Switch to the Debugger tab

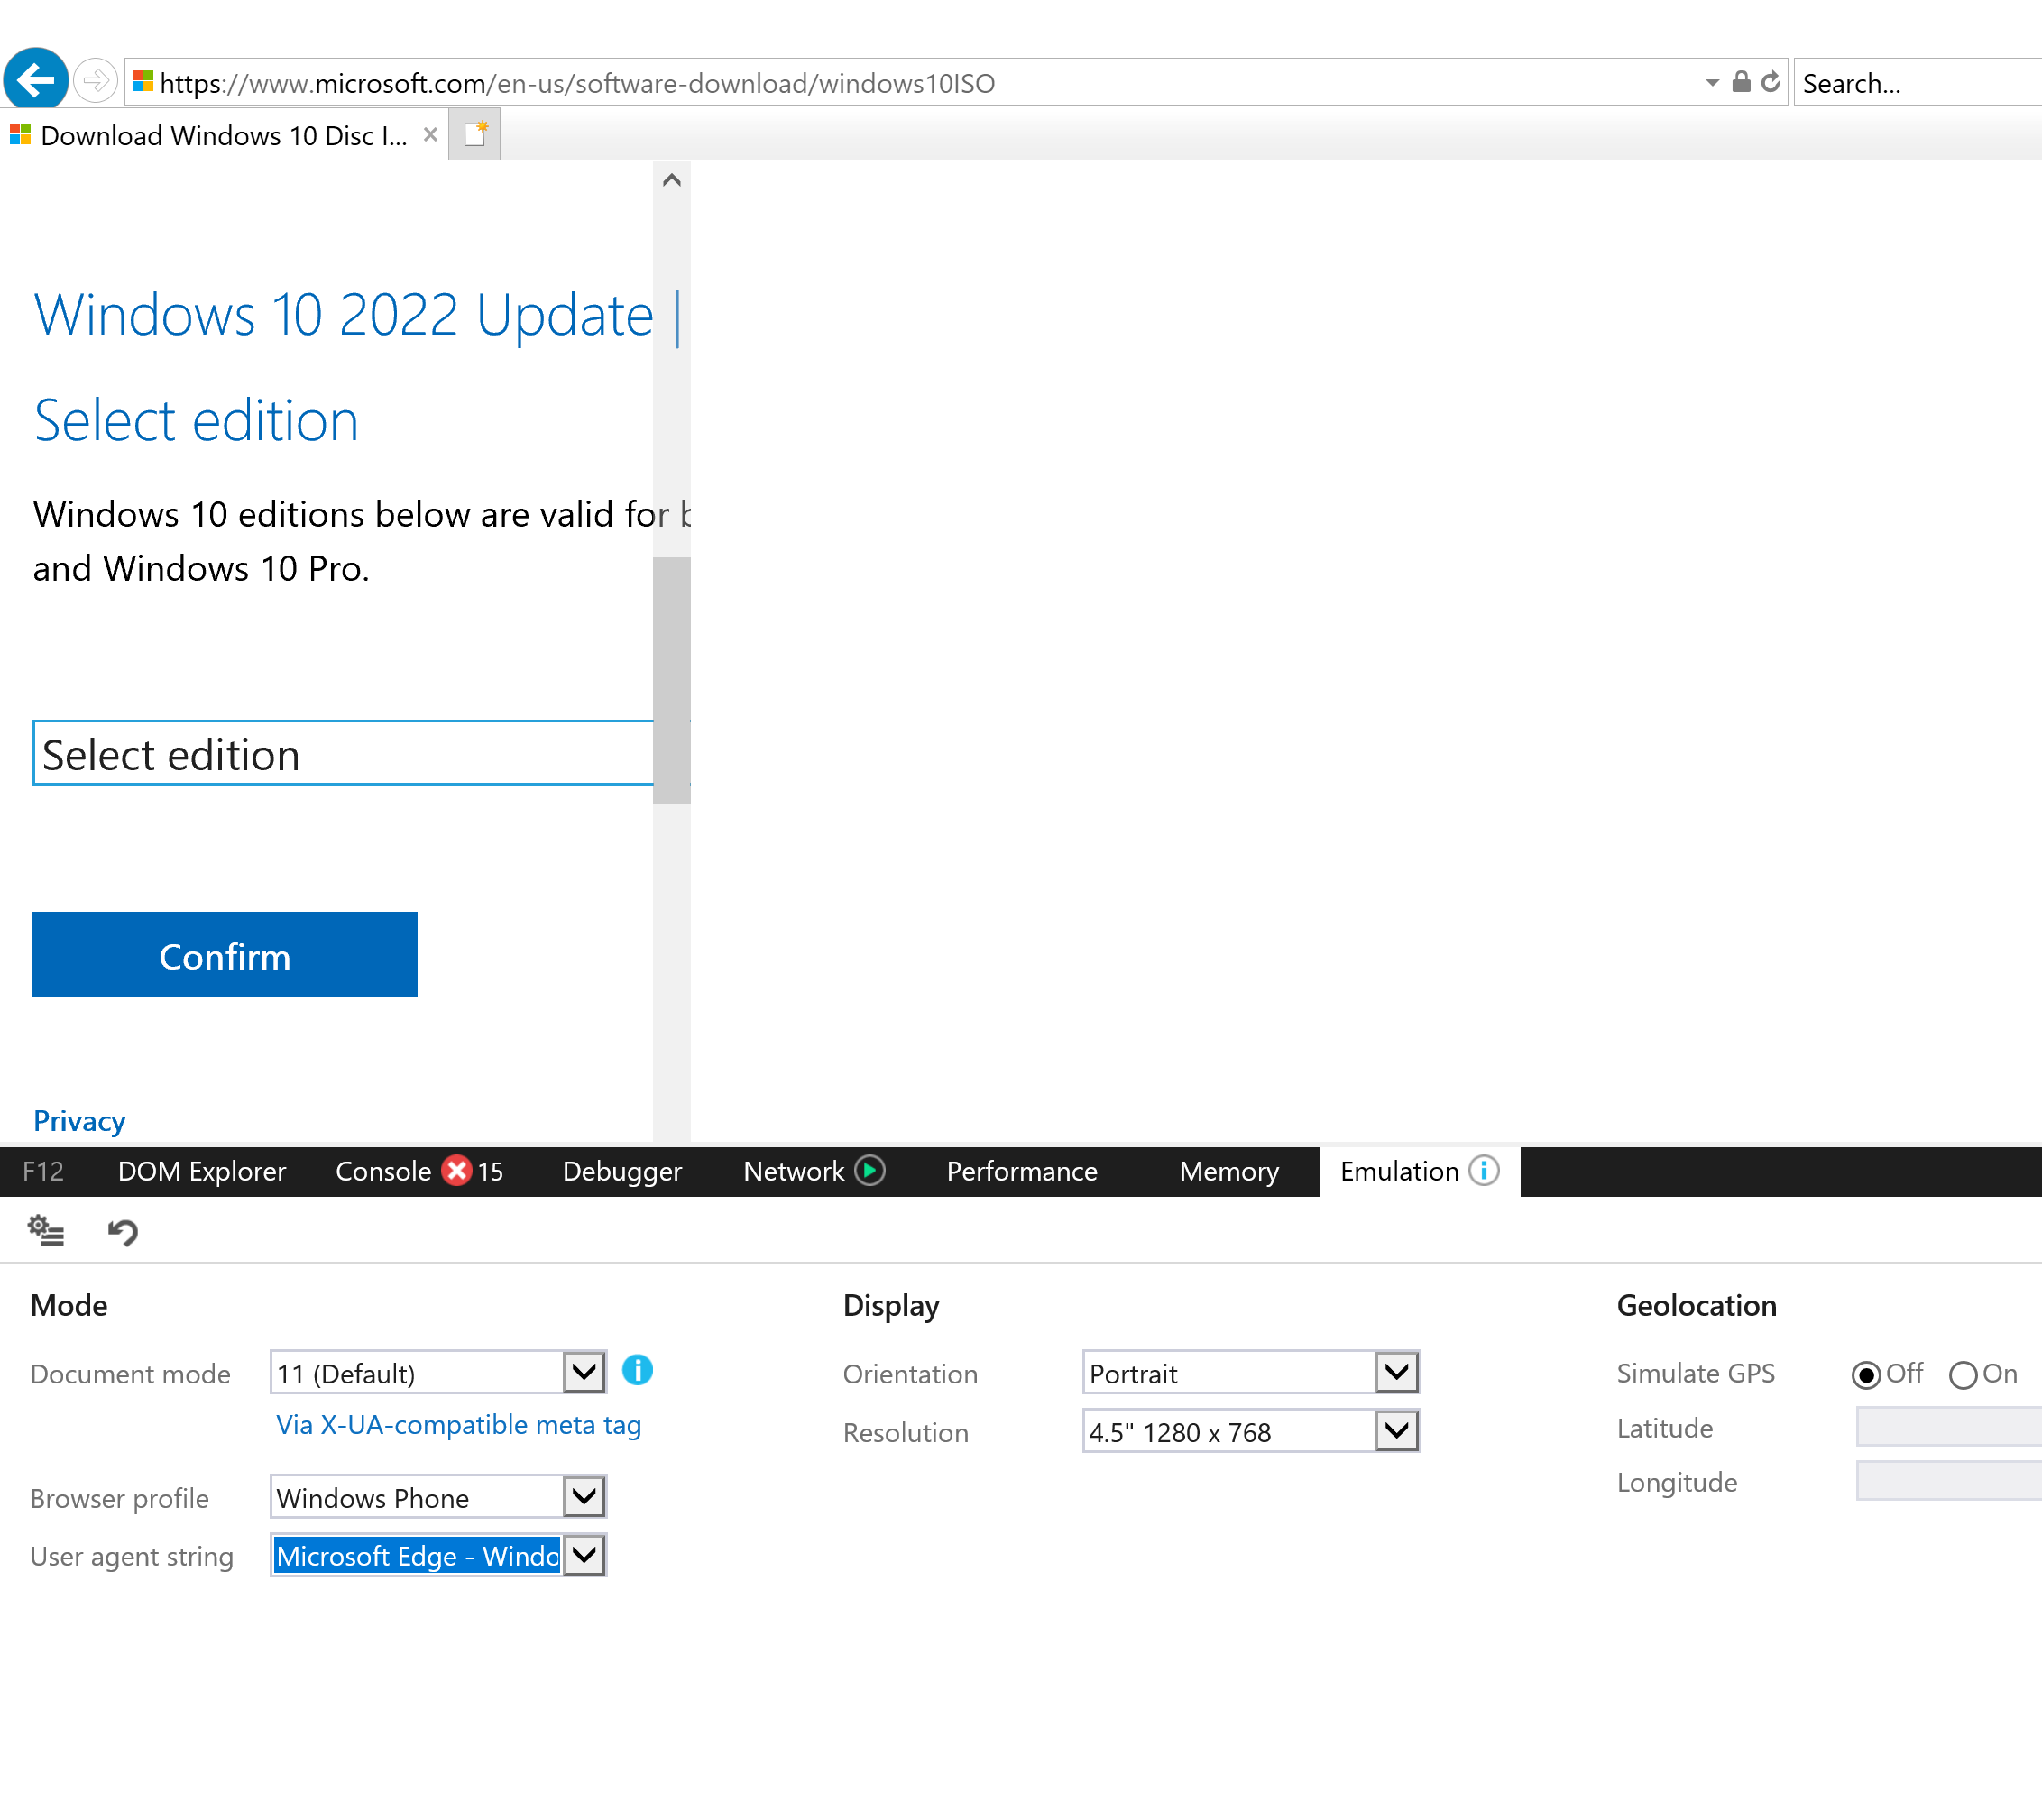click(622, 1171)
